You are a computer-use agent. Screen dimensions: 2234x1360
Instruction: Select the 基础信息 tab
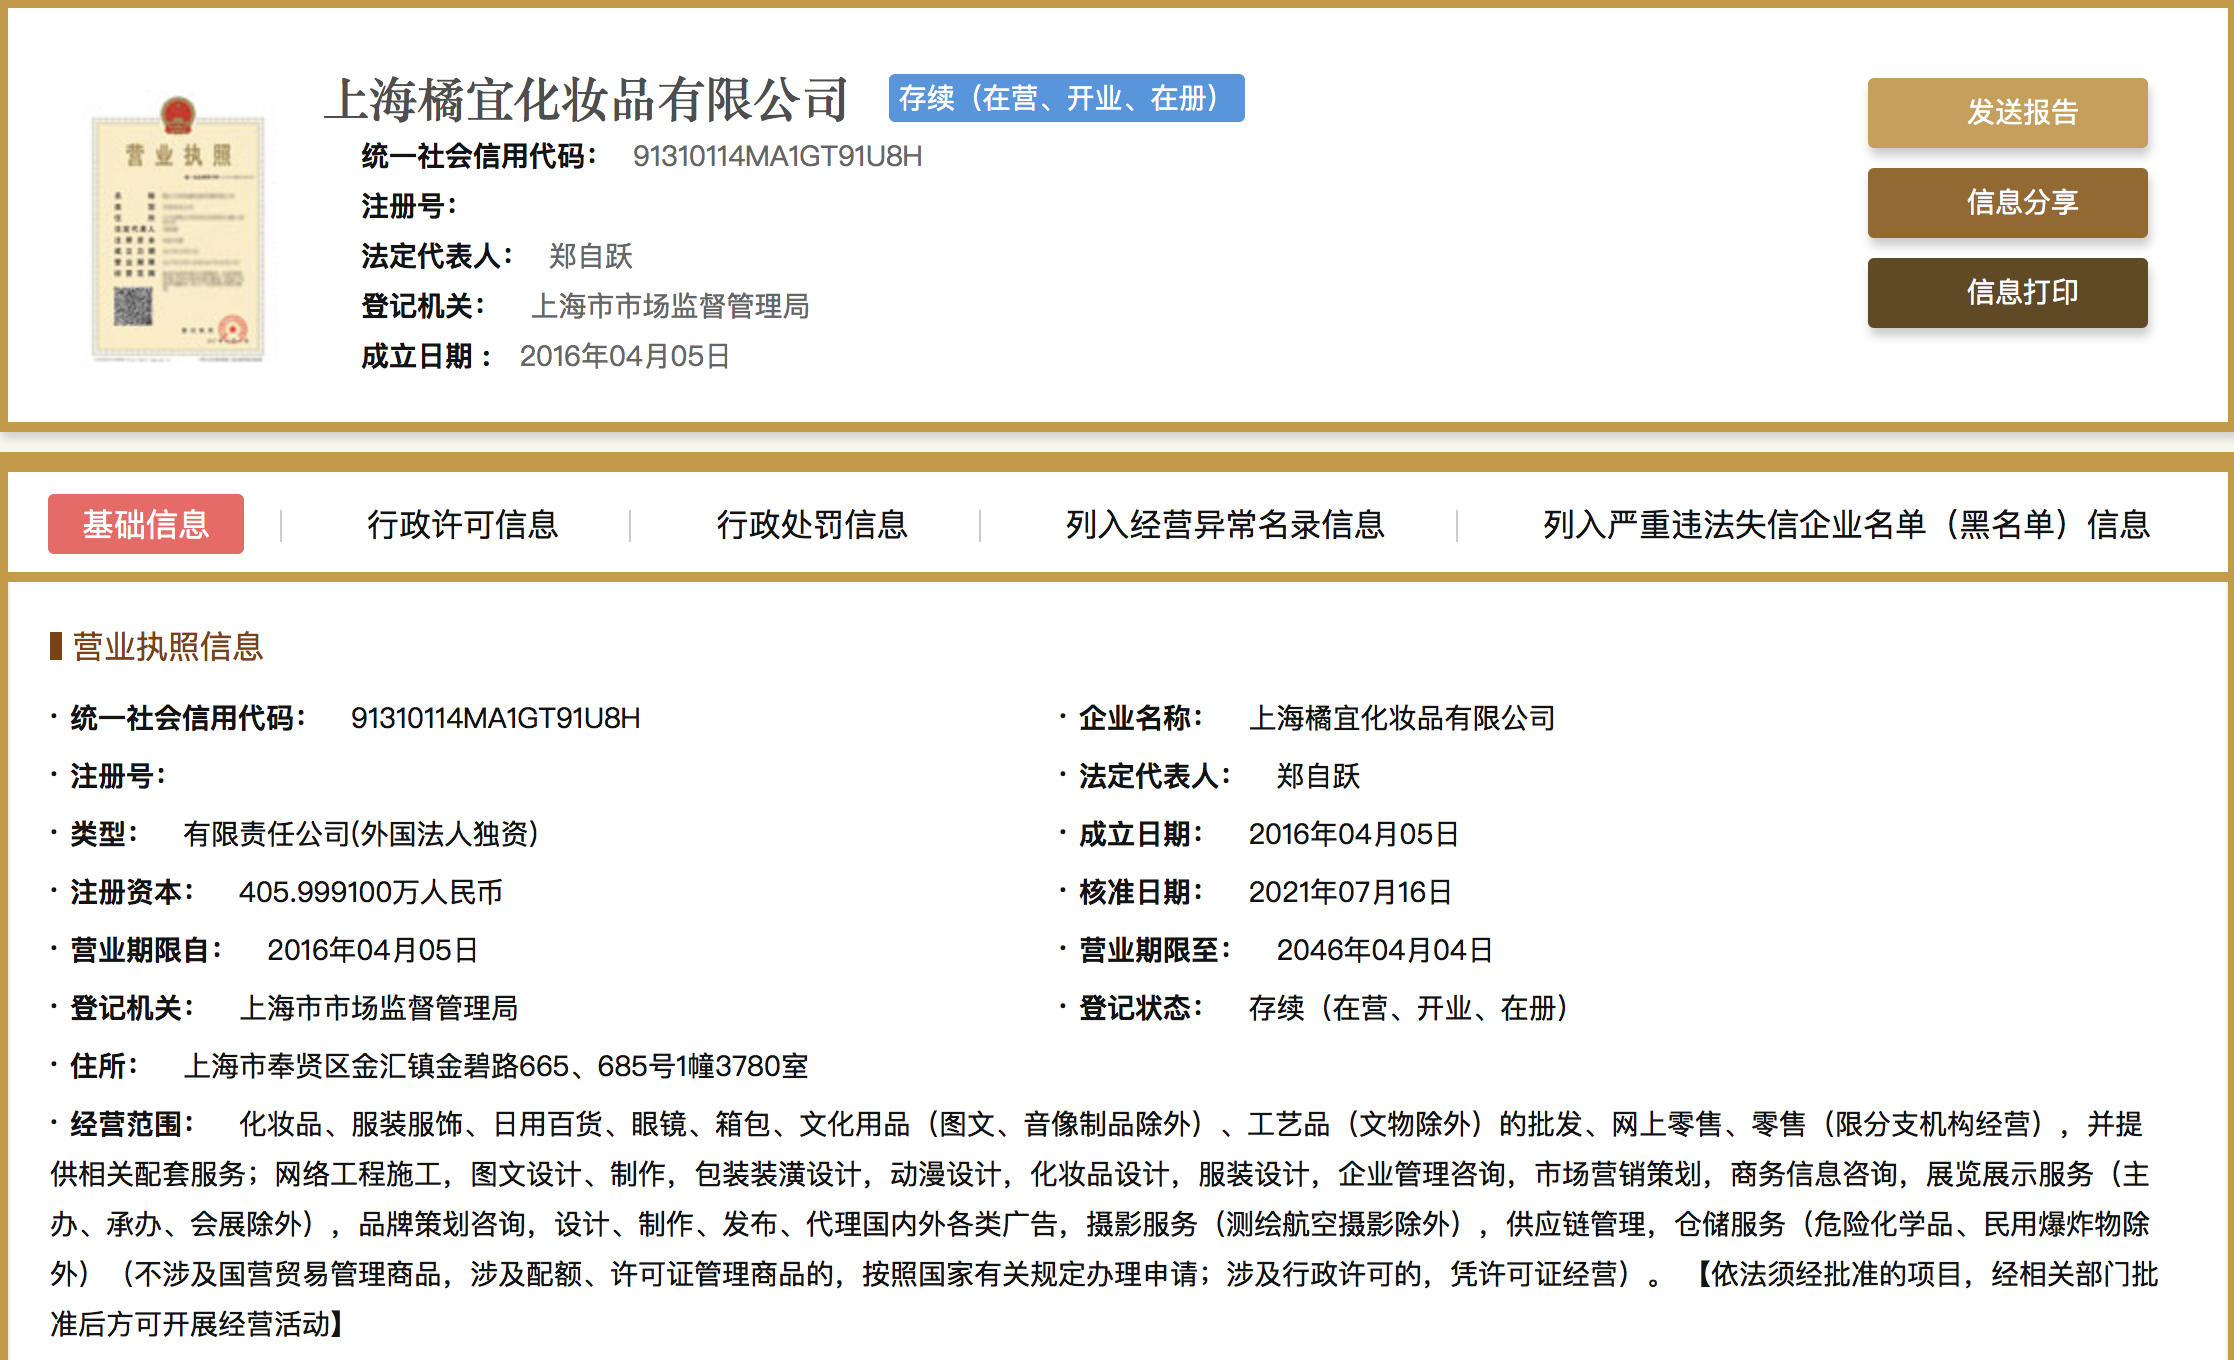coord(146,524)
